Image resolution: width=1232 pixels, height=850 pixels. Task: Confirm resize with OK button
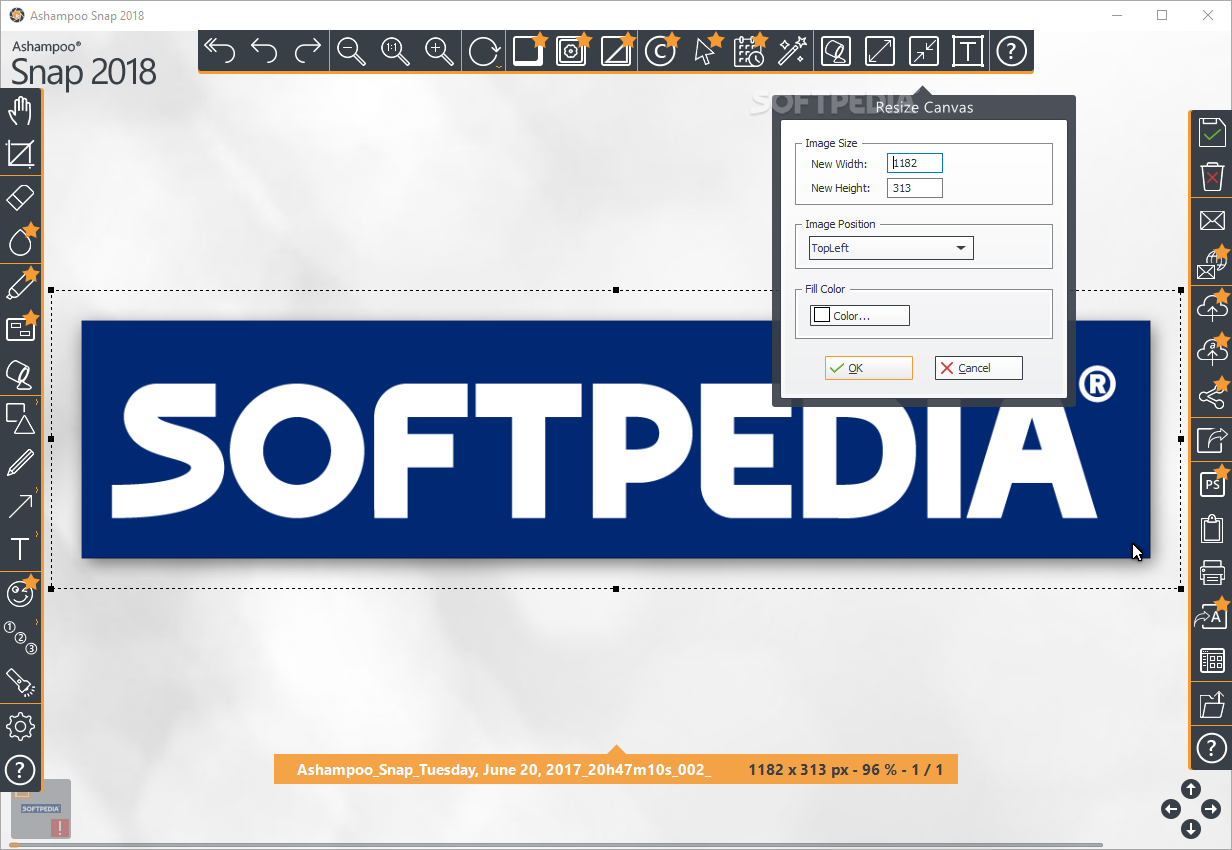(x=869, y=368)
